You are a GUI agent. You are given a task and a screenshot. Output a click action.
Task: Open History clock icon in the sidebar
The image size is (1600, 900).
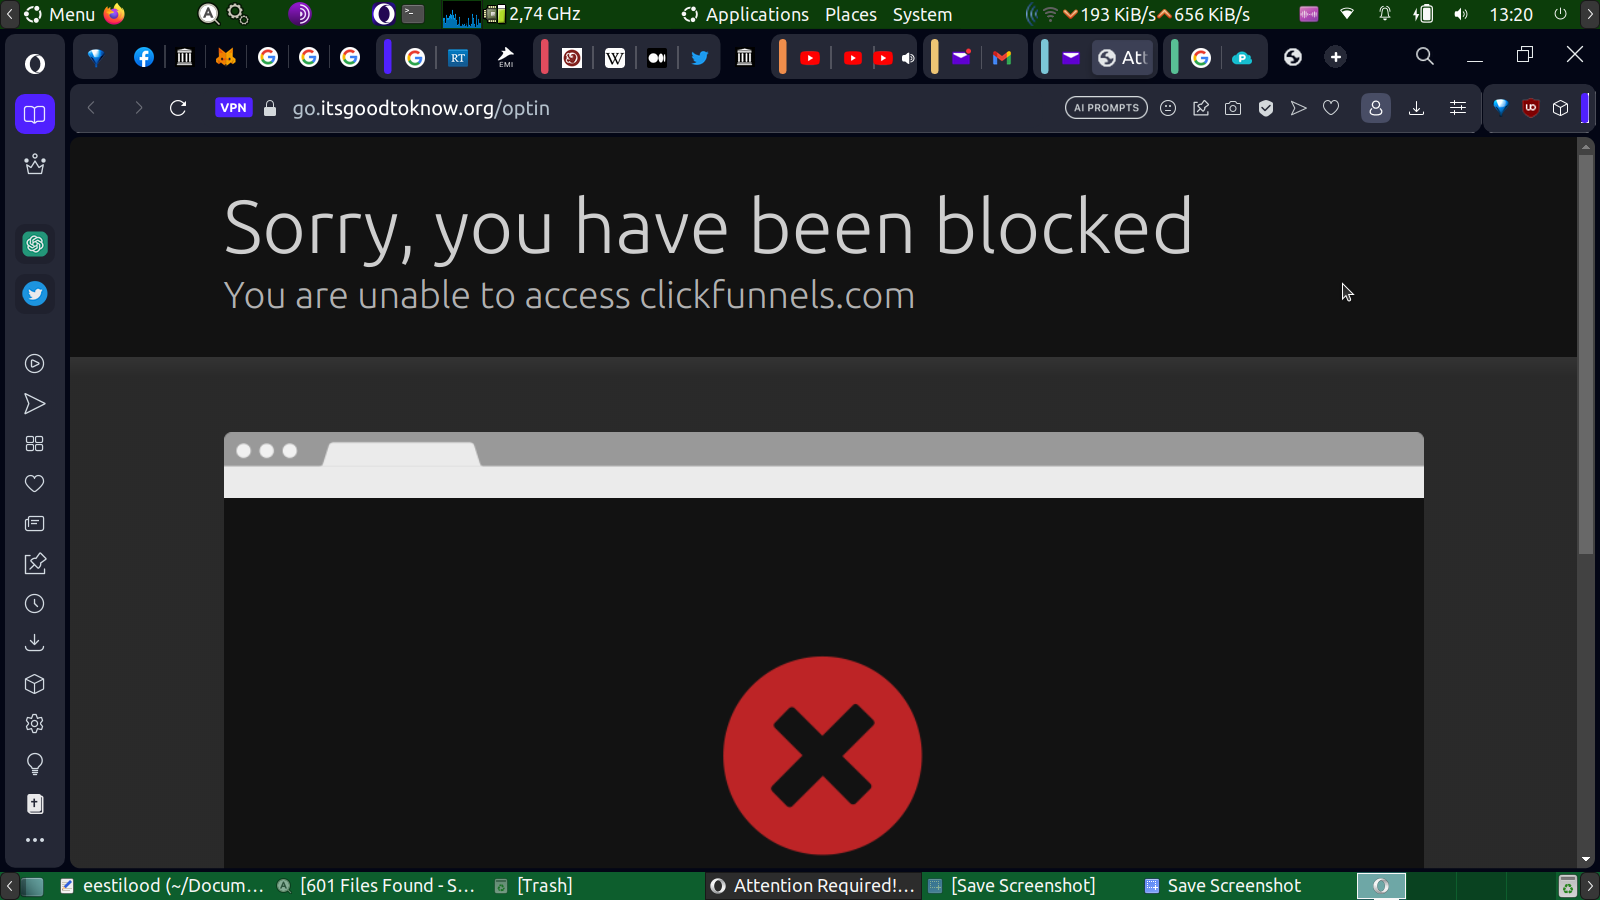(35, 604)
